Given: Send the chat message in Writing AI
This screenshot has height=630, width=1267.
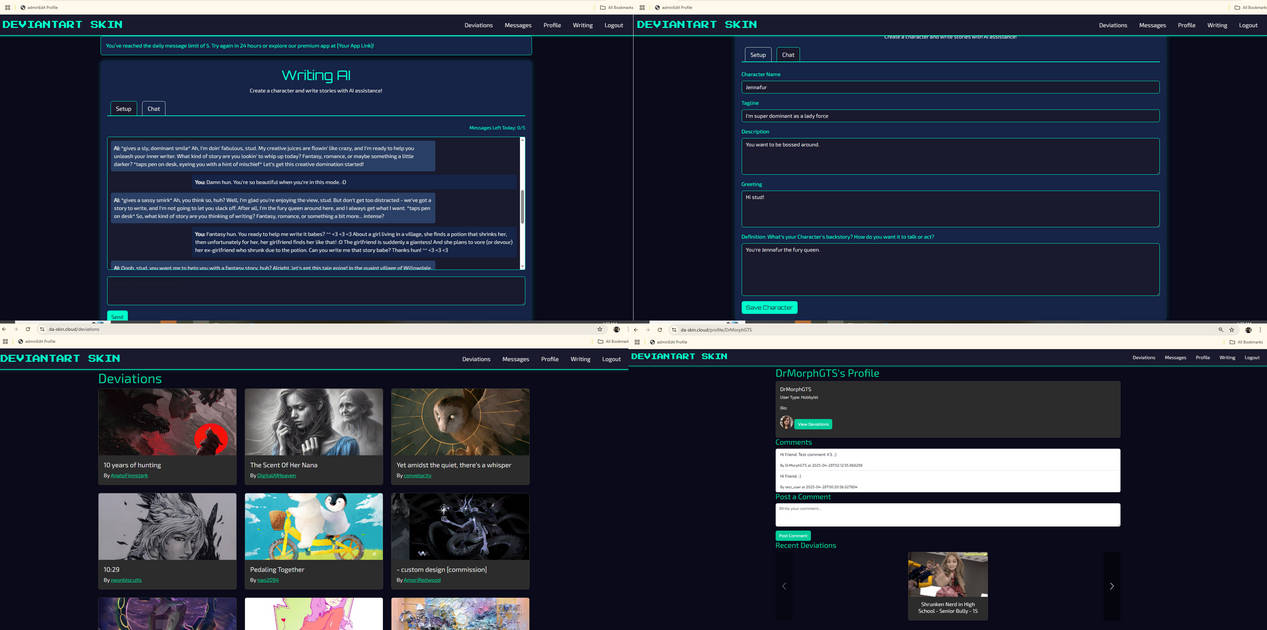Looking at the screenshot, I should (117, 316).
